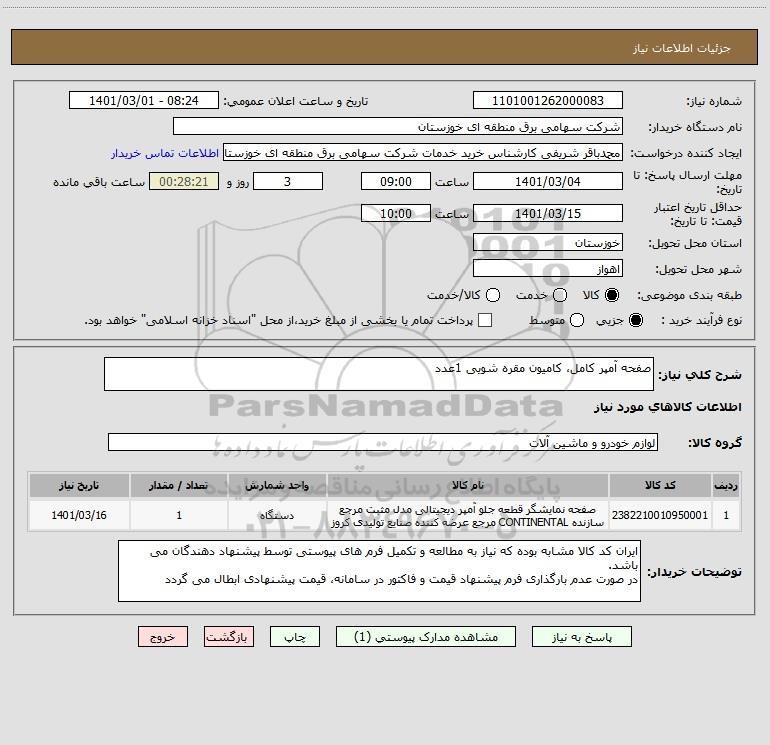Image resolution: width=770 pixels, height=745 pixels.
Task: Click the نام کالا column header
Action: 468,485
